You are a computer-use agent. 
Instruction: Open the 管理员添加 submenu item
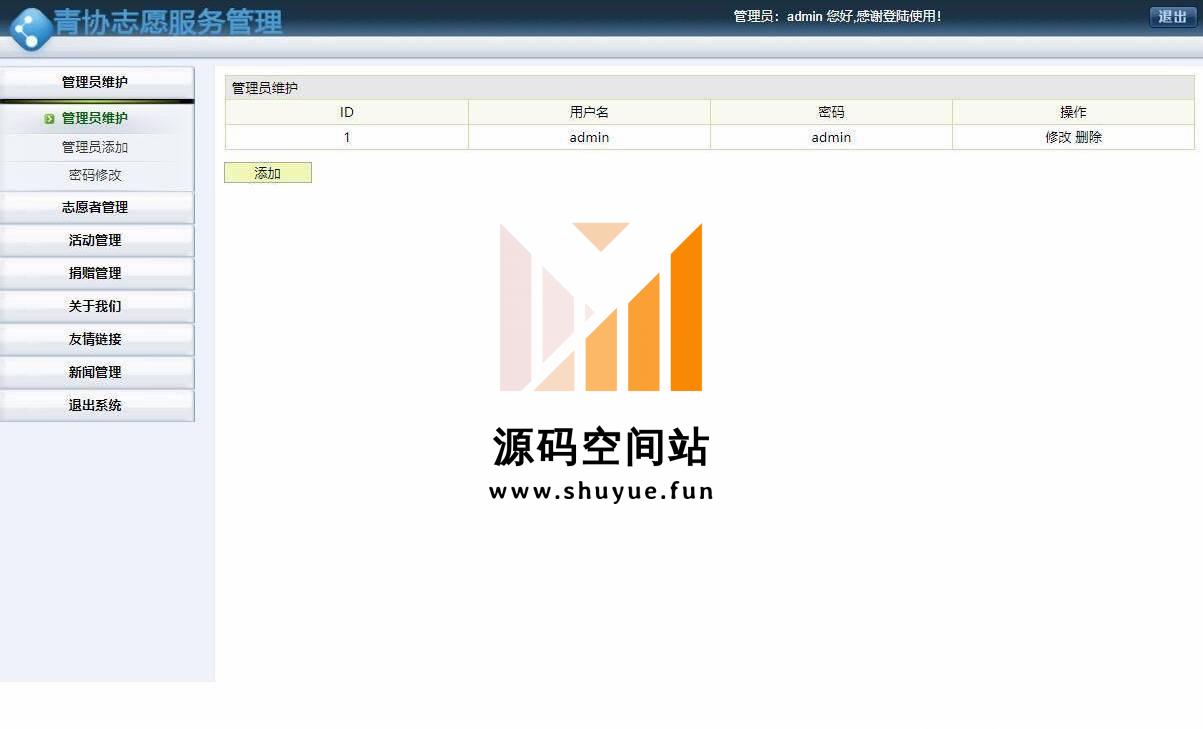tap(95, 147)
